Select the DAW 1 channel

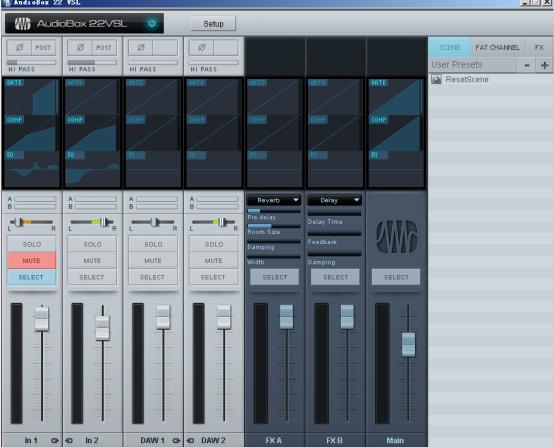tap(153, 277)
